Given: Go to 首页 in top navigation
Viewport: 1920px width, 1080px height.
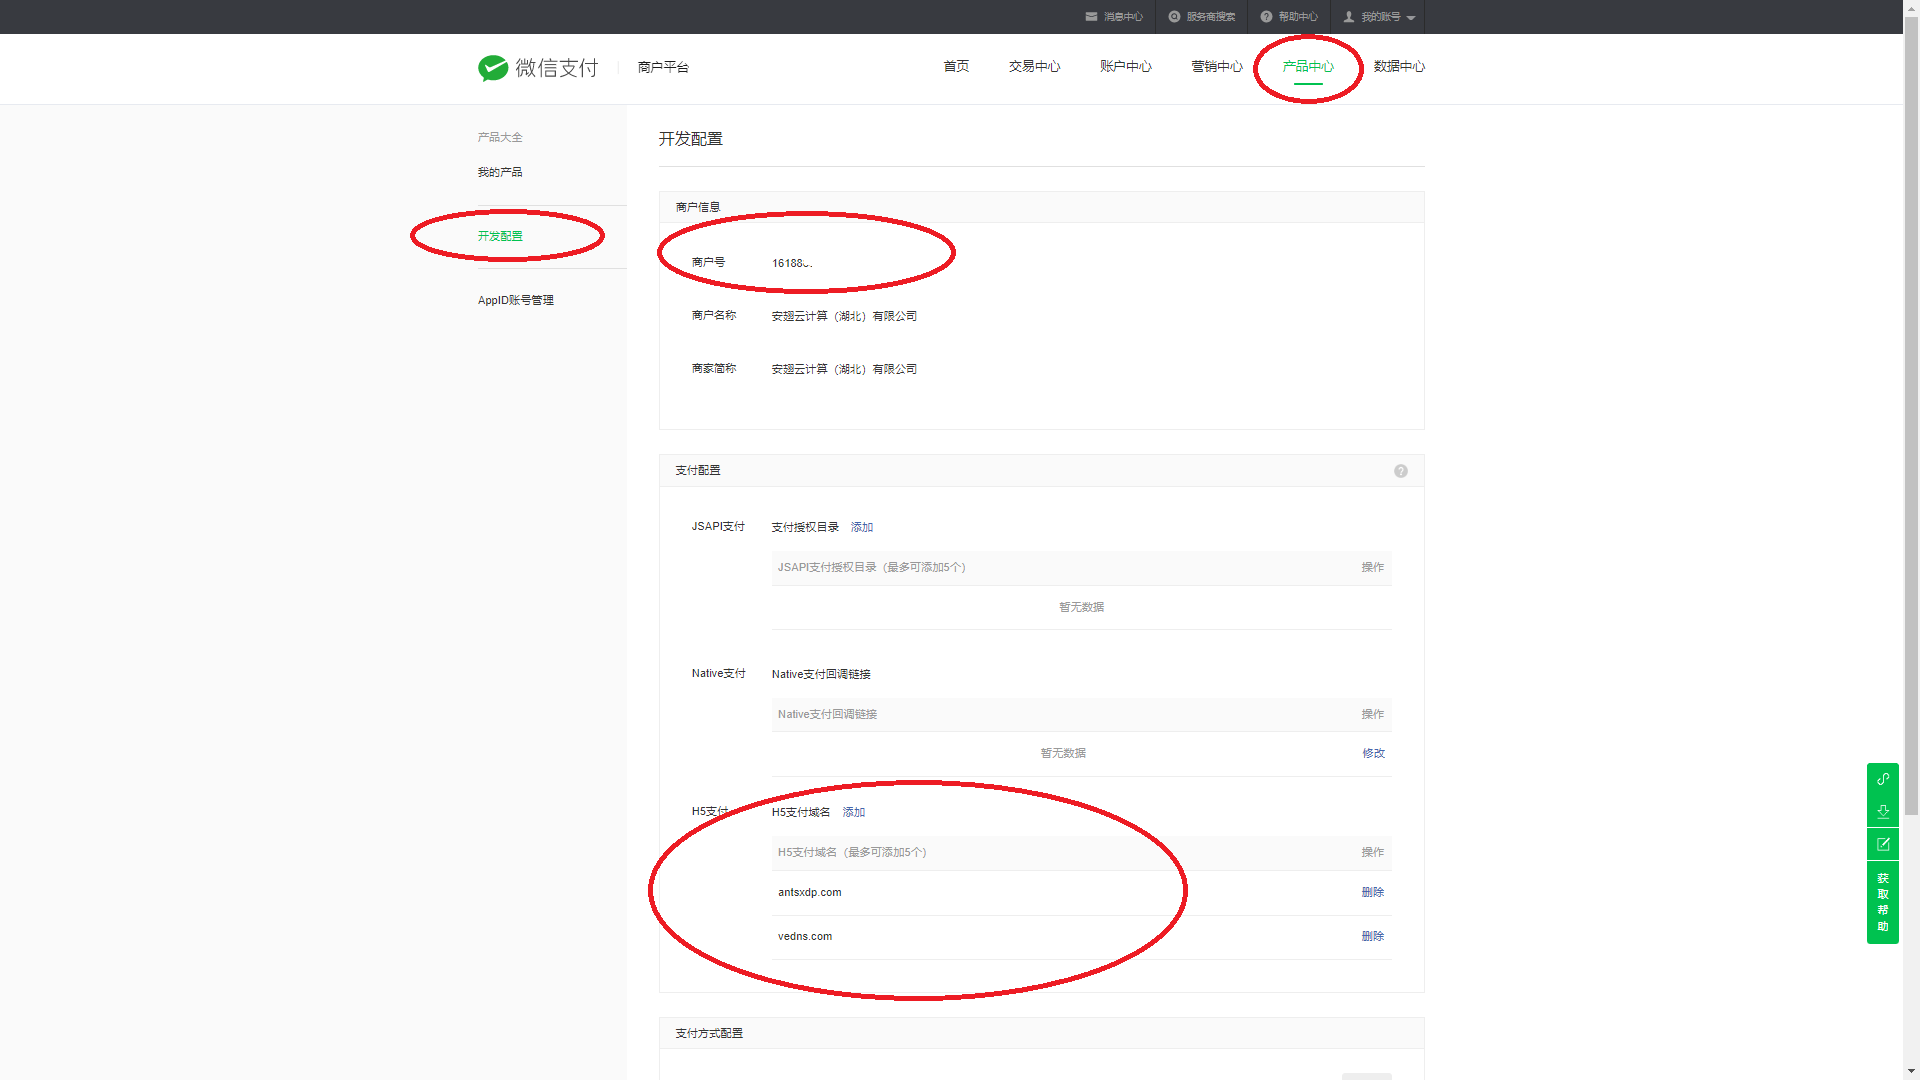Looking at the screenshot, I should pyautogui.click(x=956, y=66).
